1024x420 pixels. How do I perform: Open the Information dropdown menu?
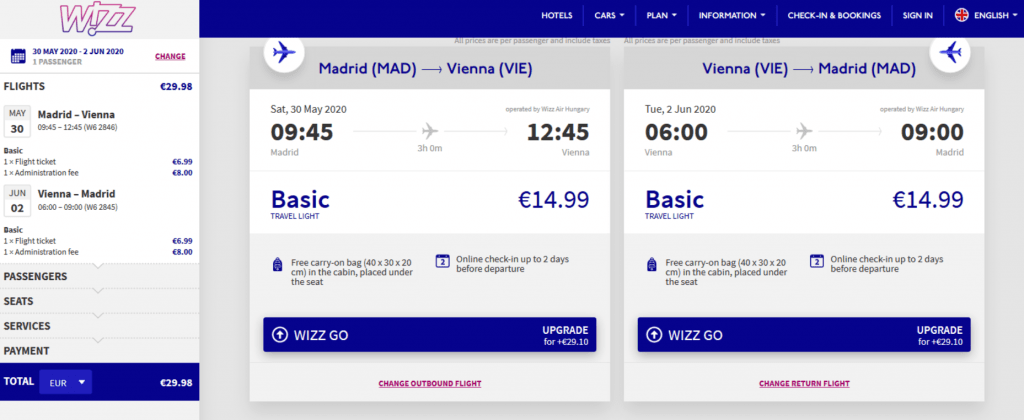[732, 15]
